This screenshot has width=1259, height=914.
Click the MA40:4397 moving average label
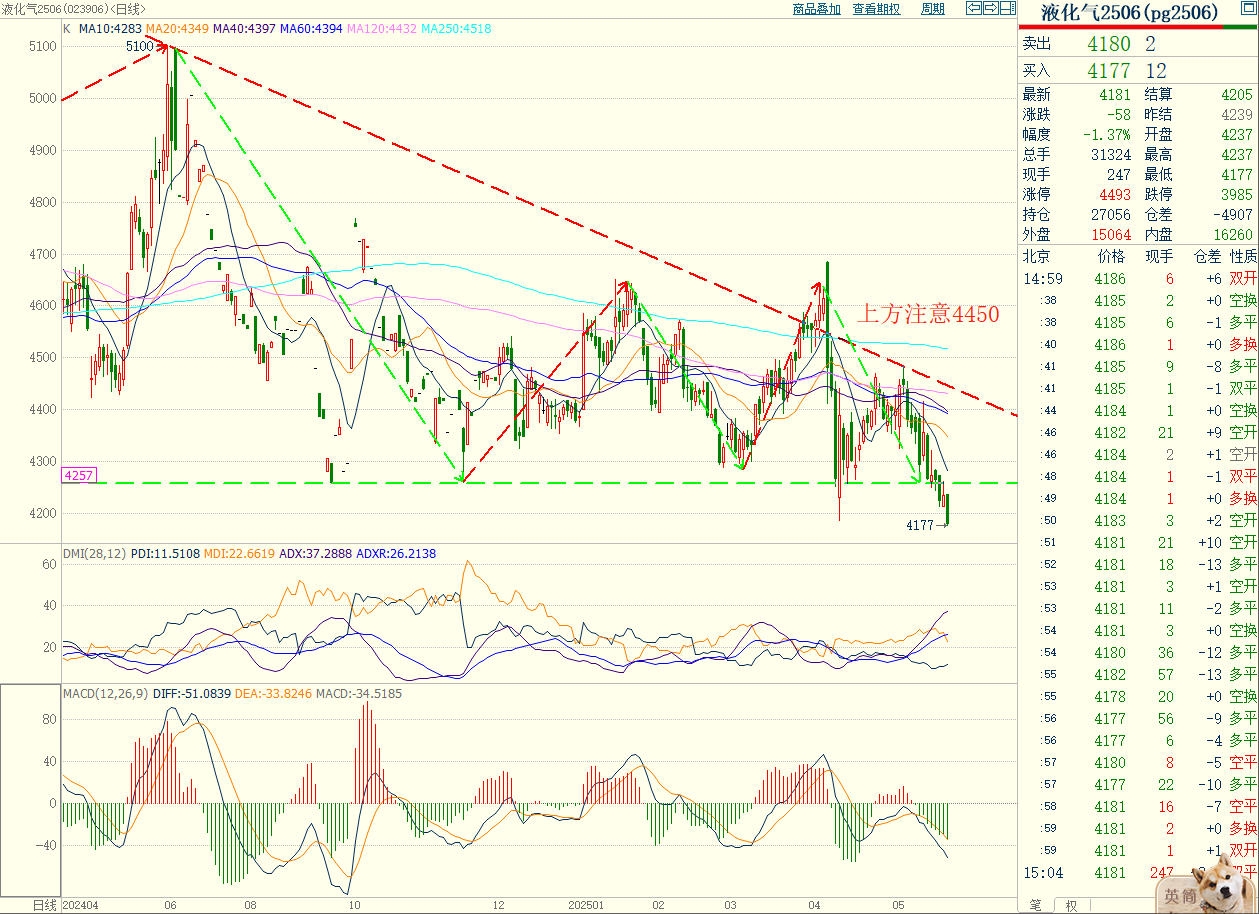tap(245, 29)
